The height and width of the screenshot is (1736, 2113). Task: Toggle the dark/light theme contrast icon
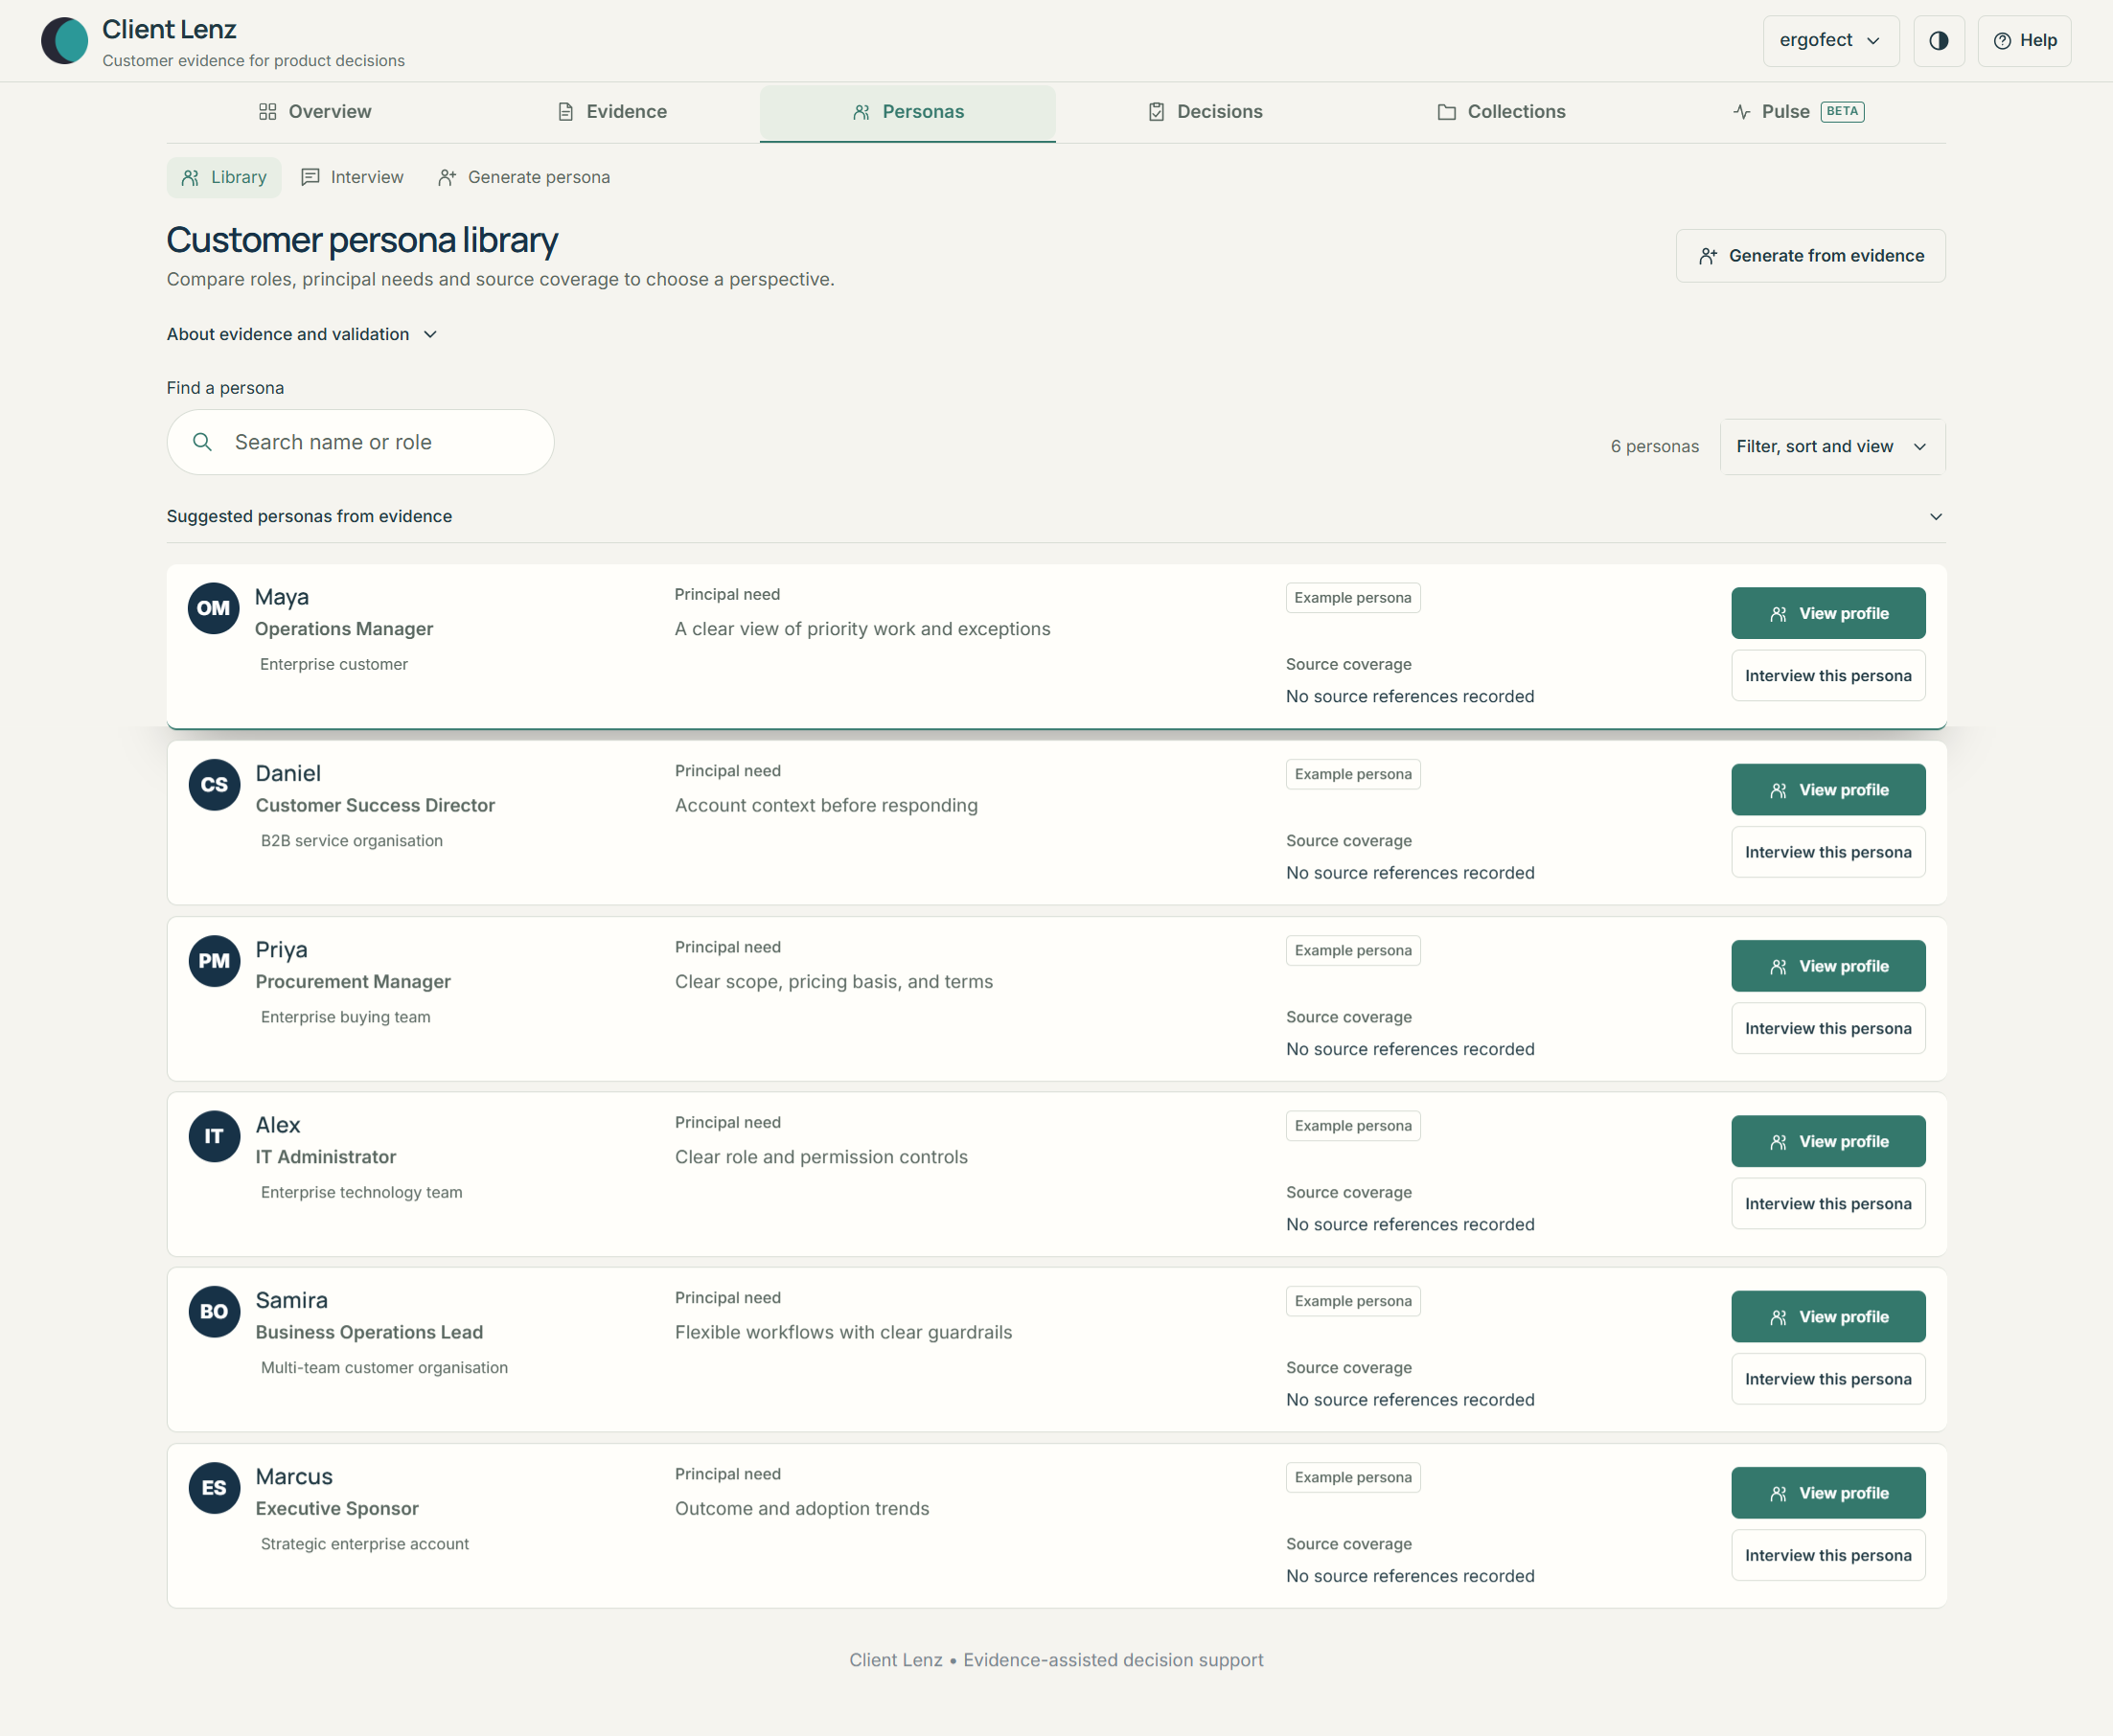pyautogui.click(x=1938, y=41)
